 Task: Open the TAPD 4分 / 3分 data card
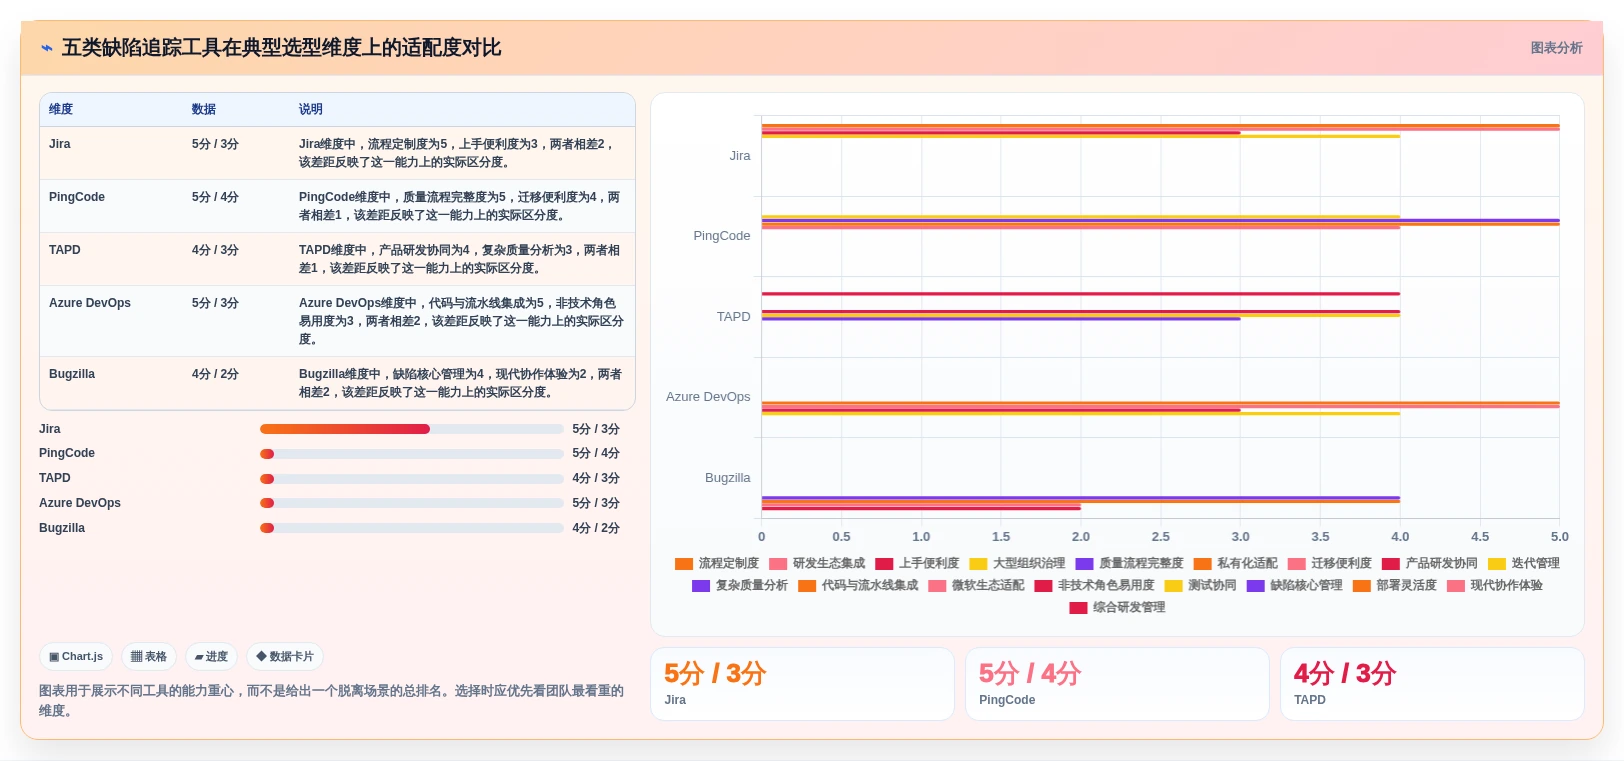tap(1432, 684)
